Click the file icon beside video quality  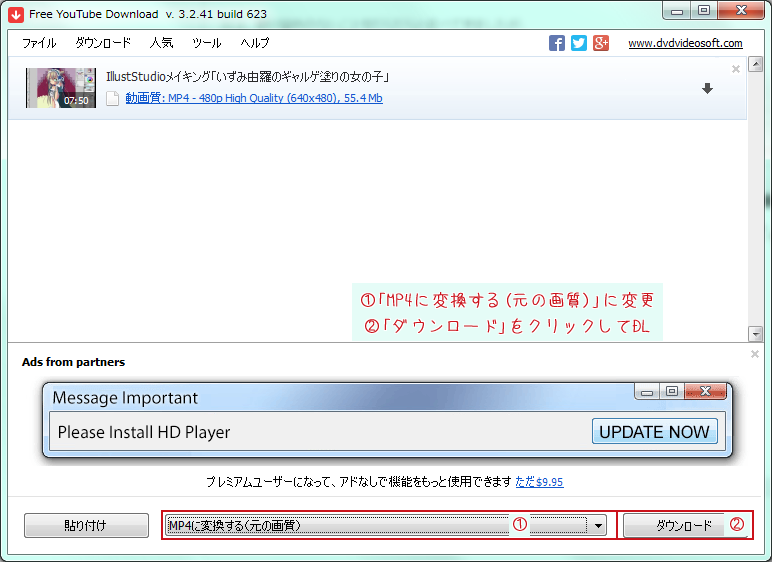113,98
